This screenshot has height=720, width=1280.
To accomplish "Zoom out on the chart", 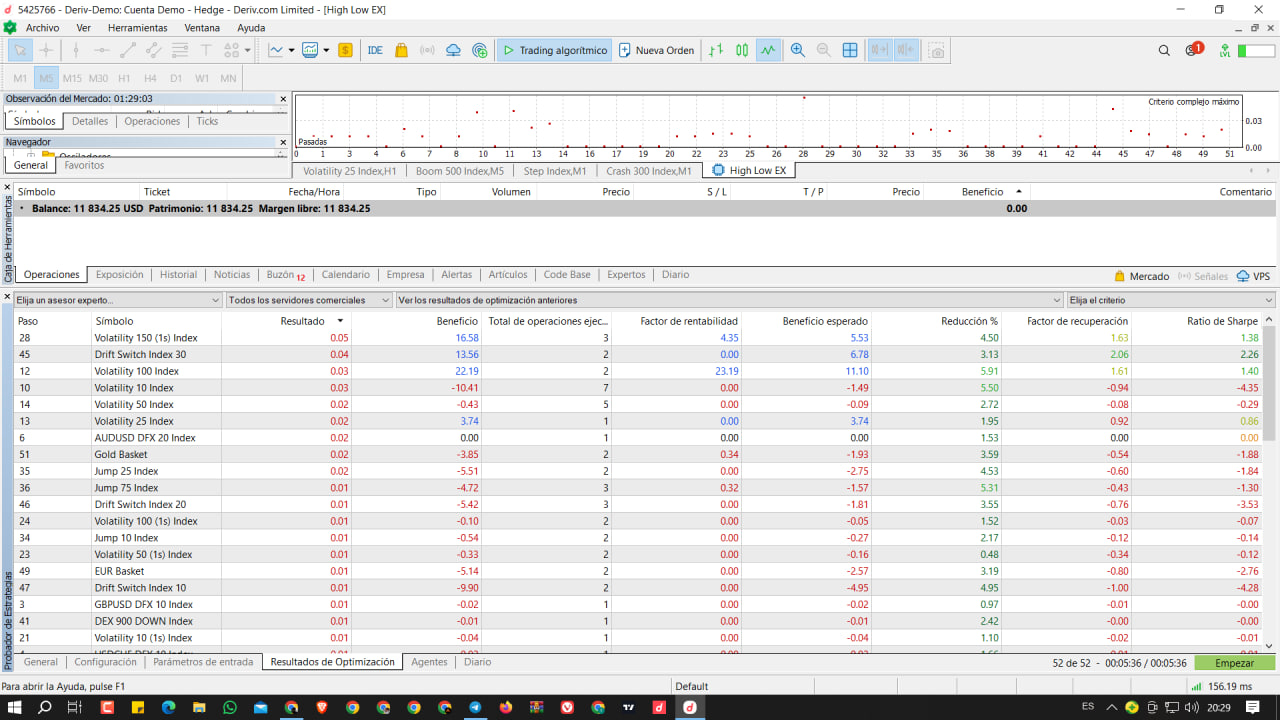I will coord(824,50).
